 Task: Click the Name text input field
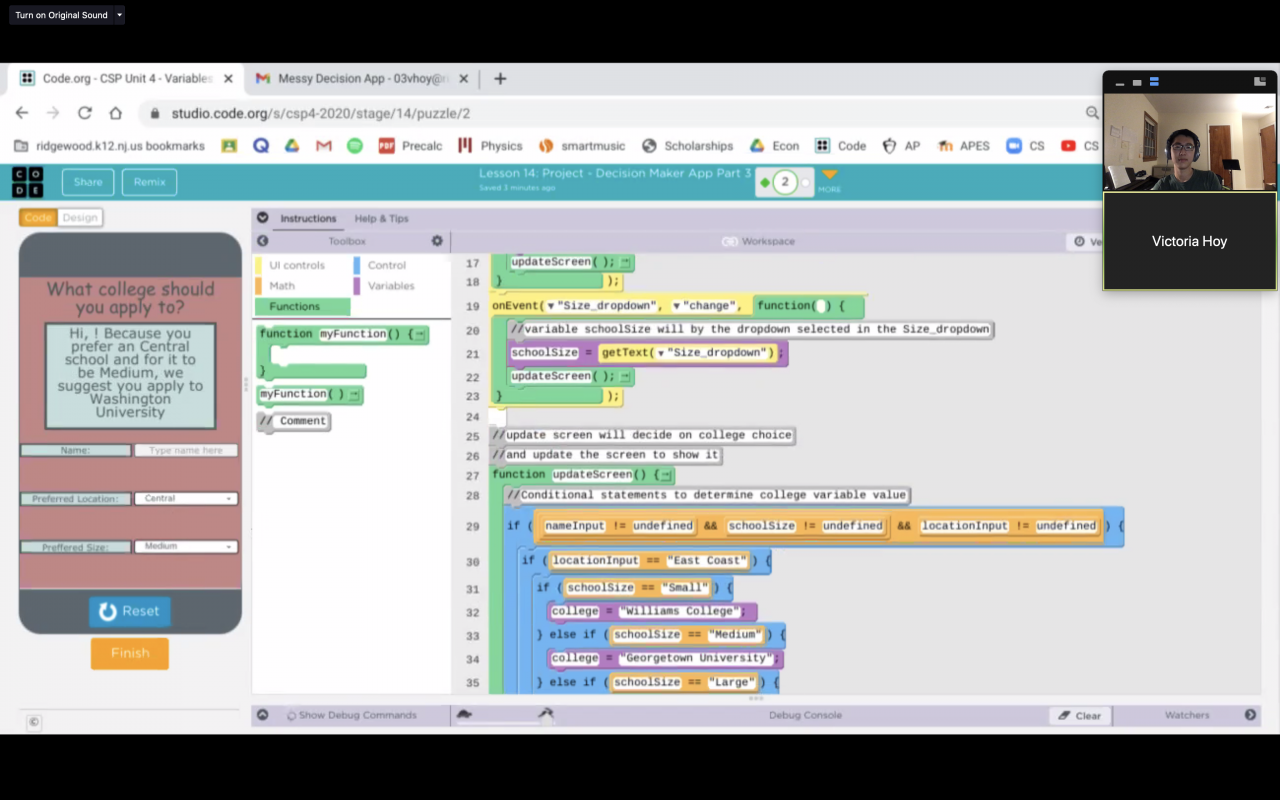[x=186, y=450]
